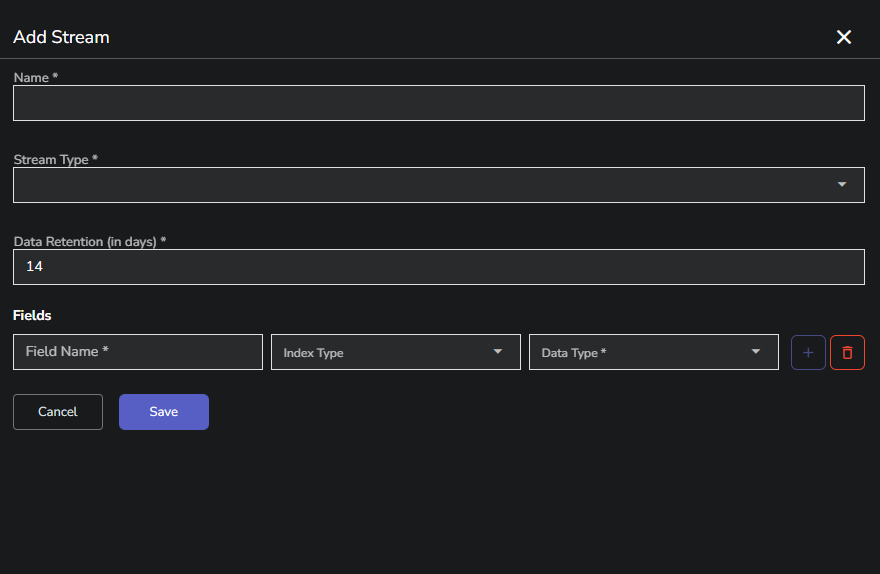
Task: Focus the Name text input
Action: 438,103
